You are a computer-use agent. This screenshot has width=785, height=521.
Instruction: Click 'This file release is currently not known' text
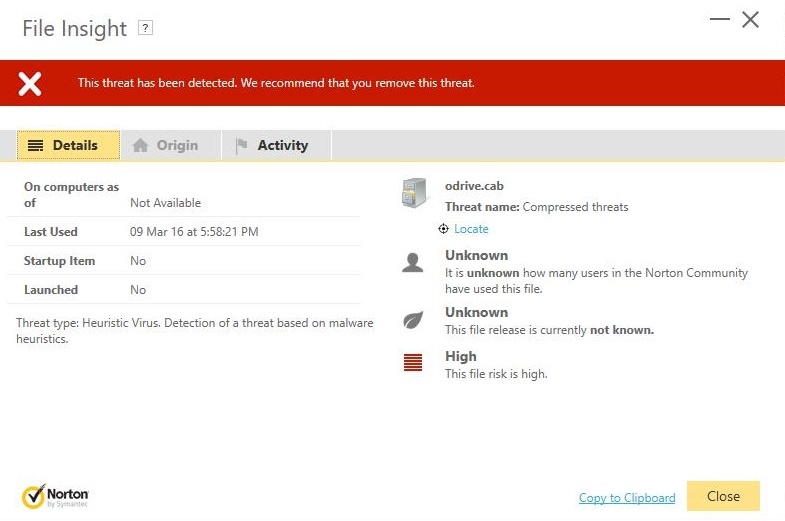549,330
